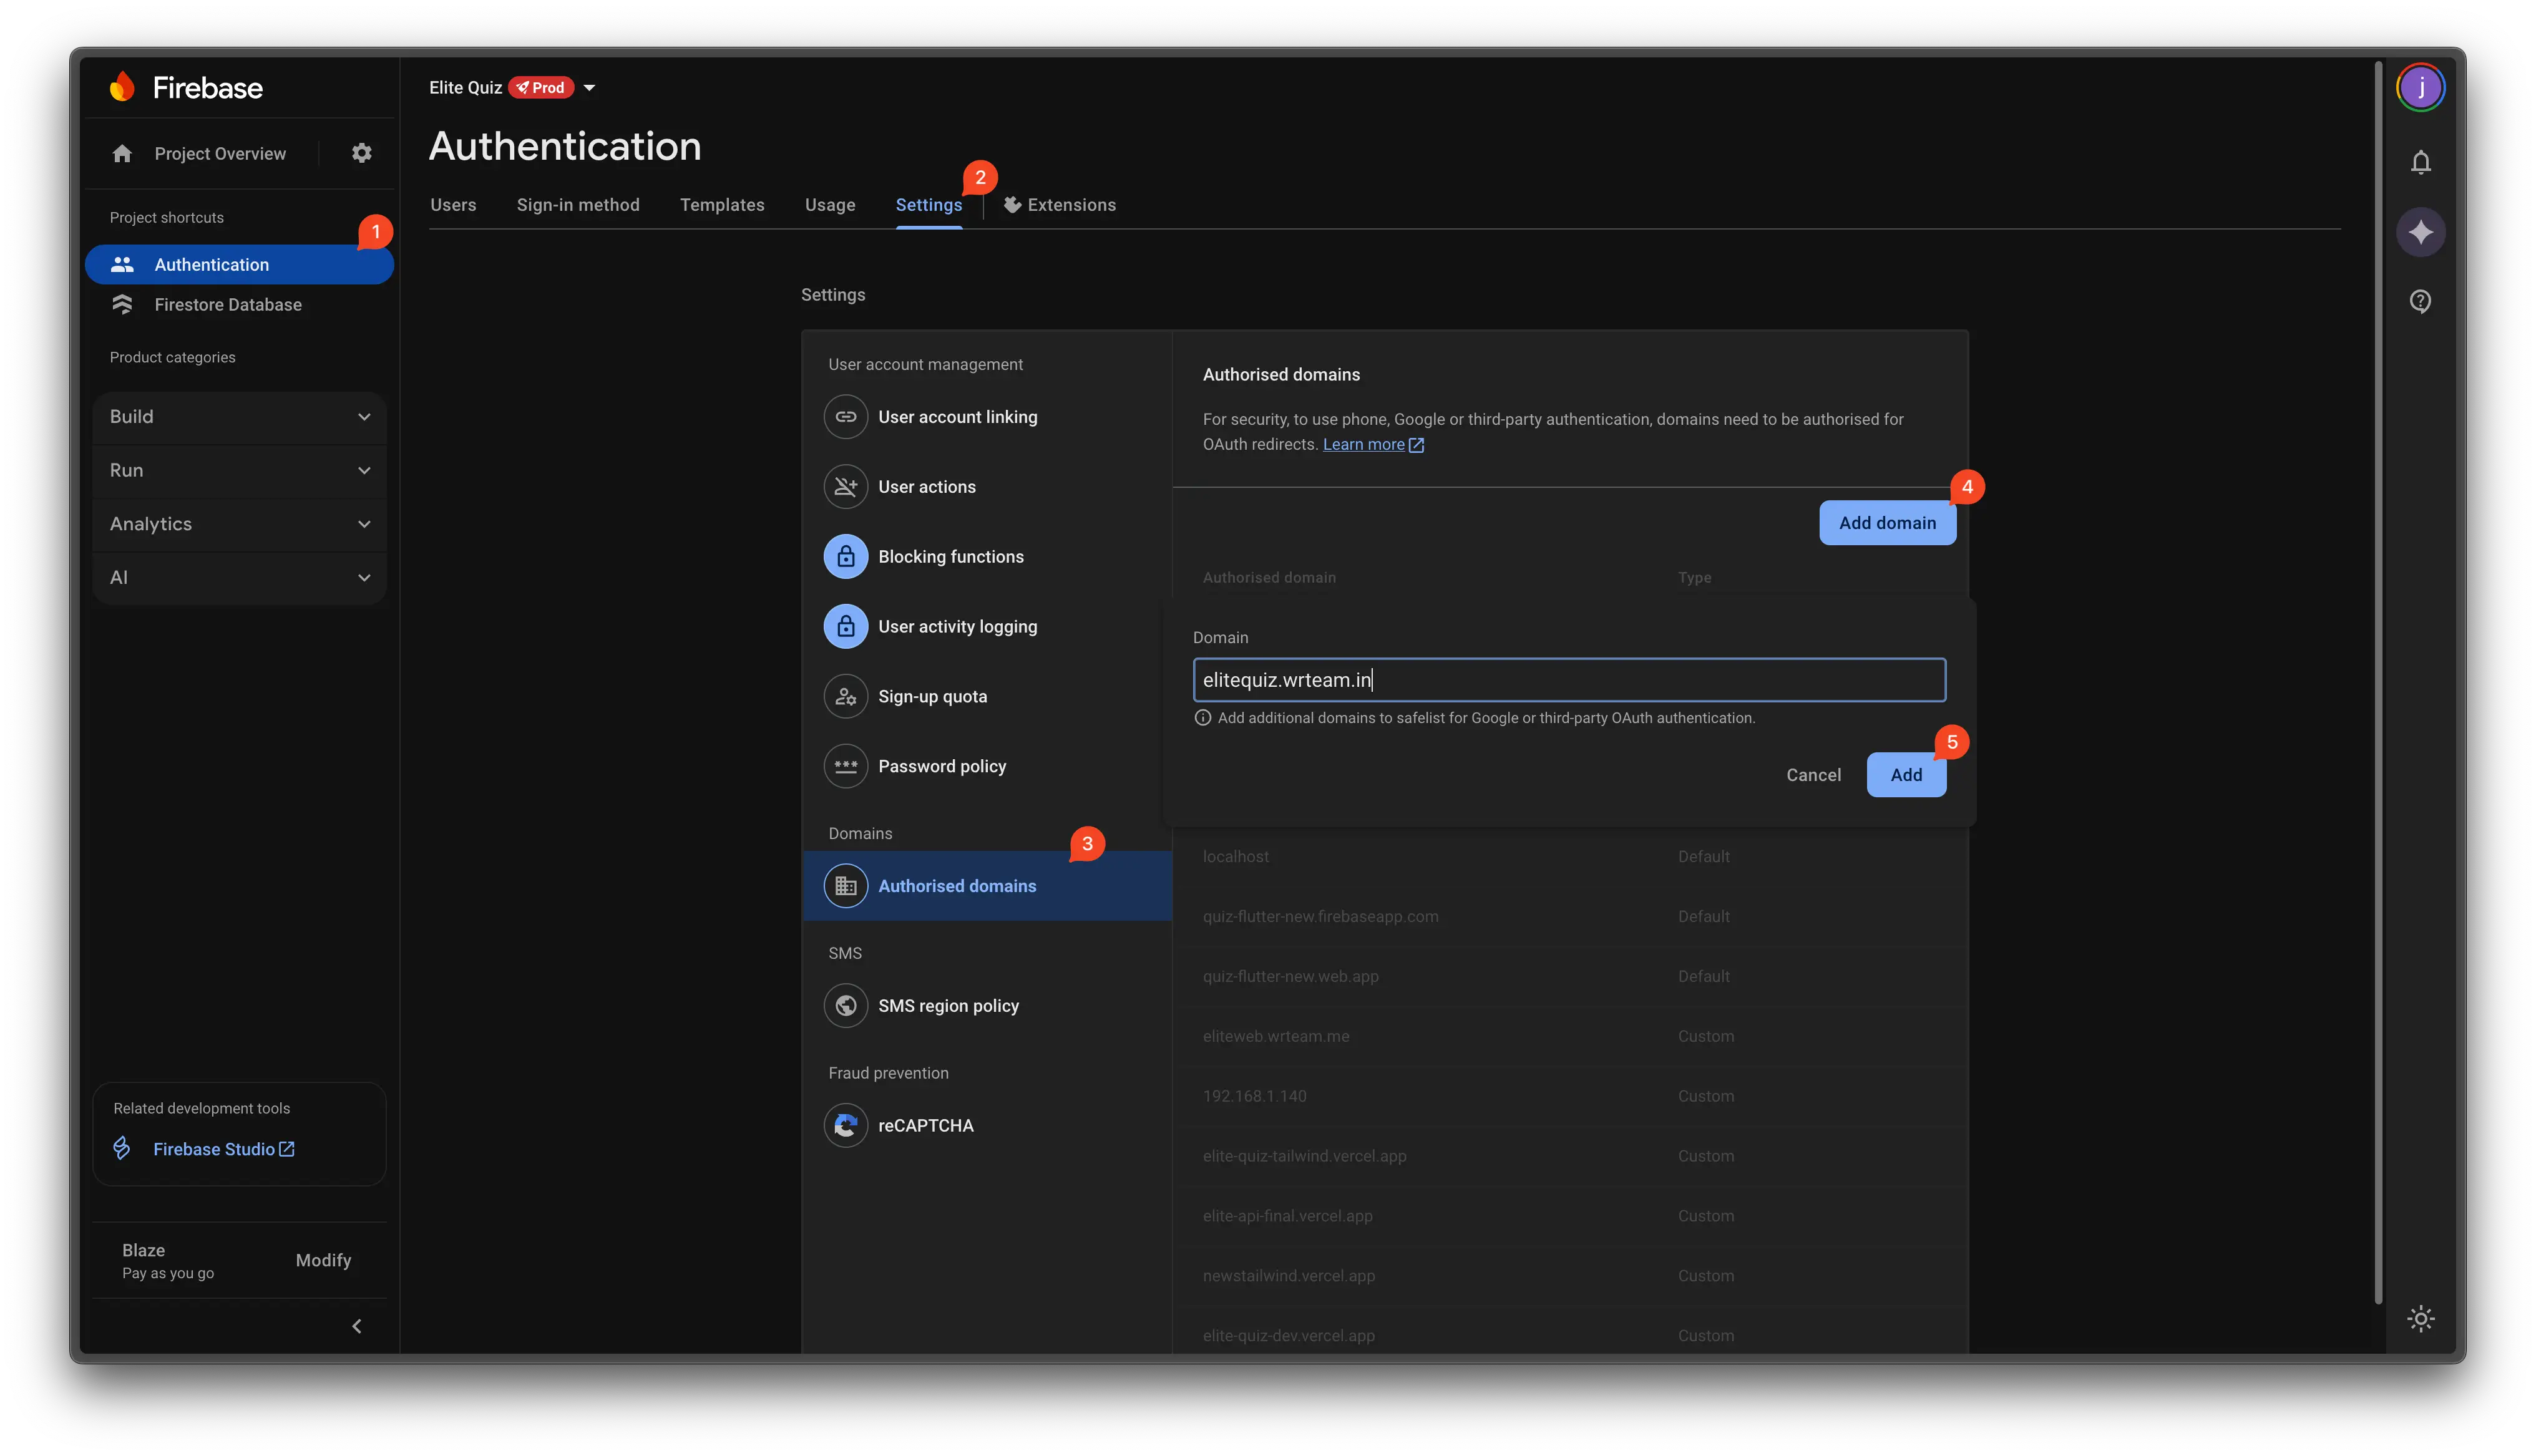Select User activity logging setting
The image size is (2536, 1456).
987,627
